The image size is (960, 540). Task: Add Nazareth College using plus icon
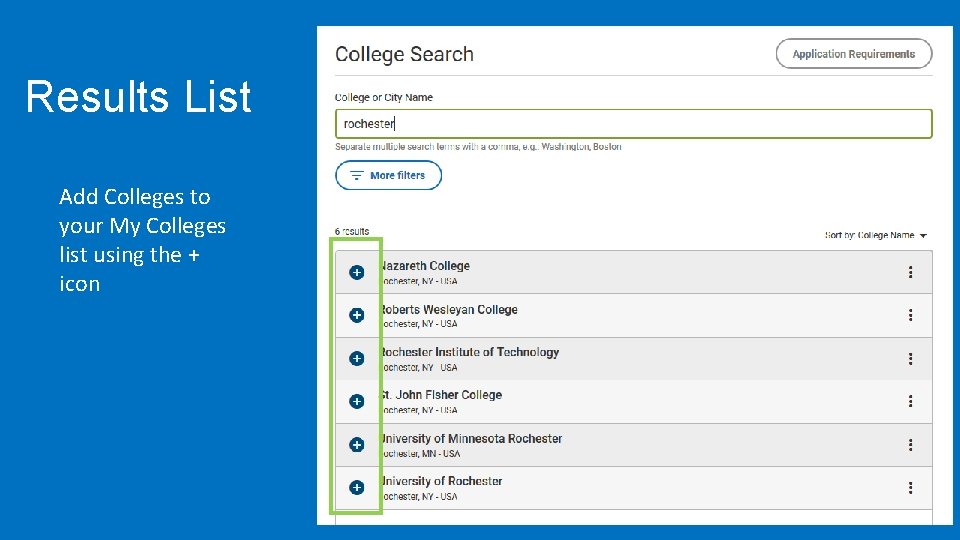coord(356,272)
